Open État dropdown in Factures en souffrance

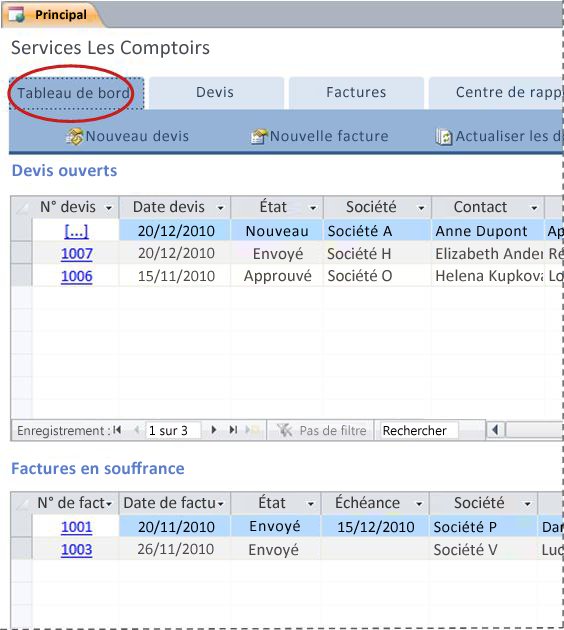[x=311, y=504]
